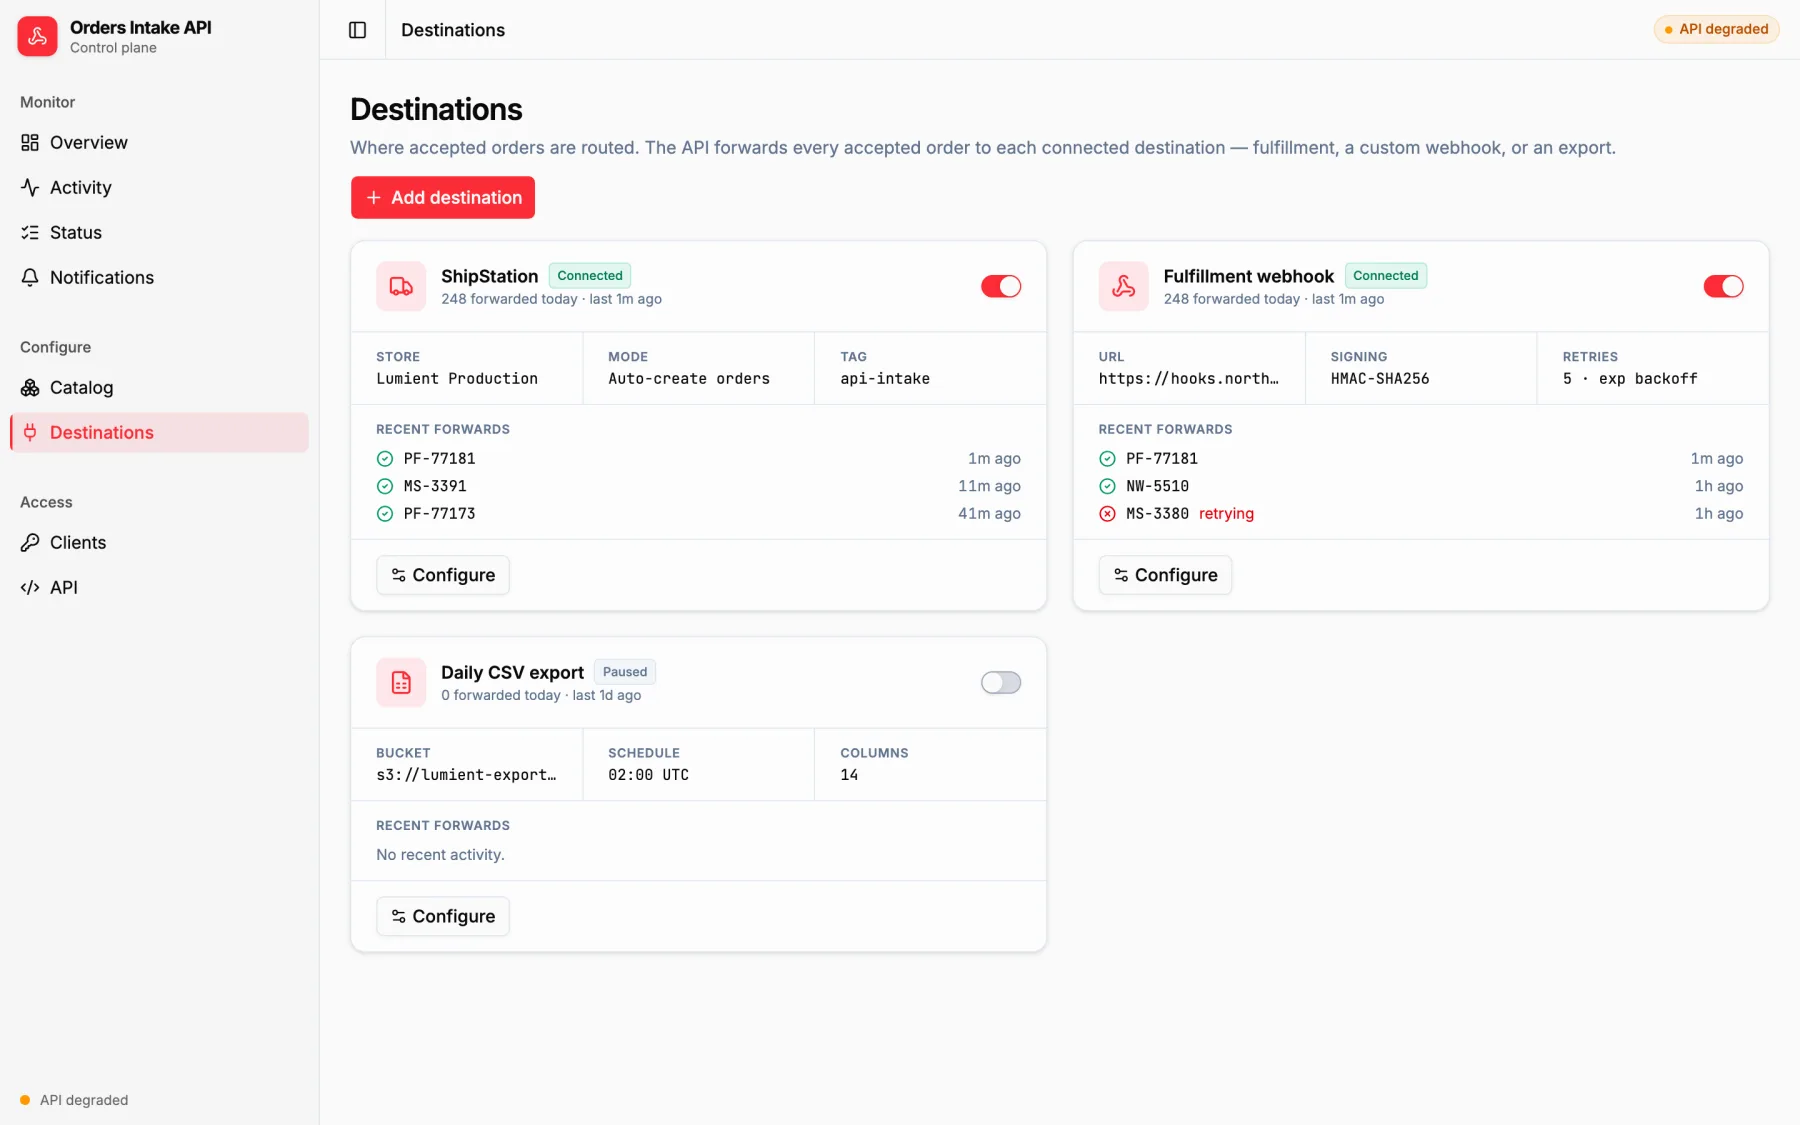Screen dimensions: 1800x1125
Task: Toggle the sidebar panel icon
Action: pos(357,30)
